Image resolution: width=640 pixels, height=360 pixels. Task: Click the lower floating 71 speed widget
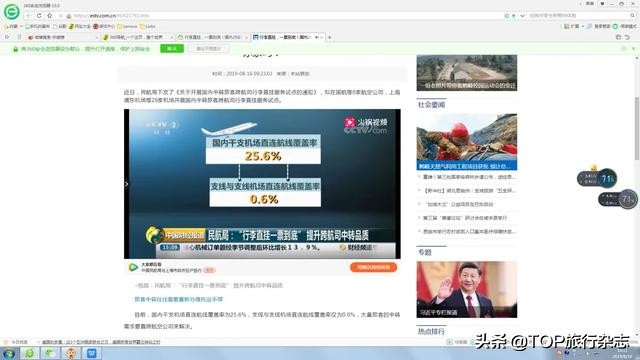[618, 199]
